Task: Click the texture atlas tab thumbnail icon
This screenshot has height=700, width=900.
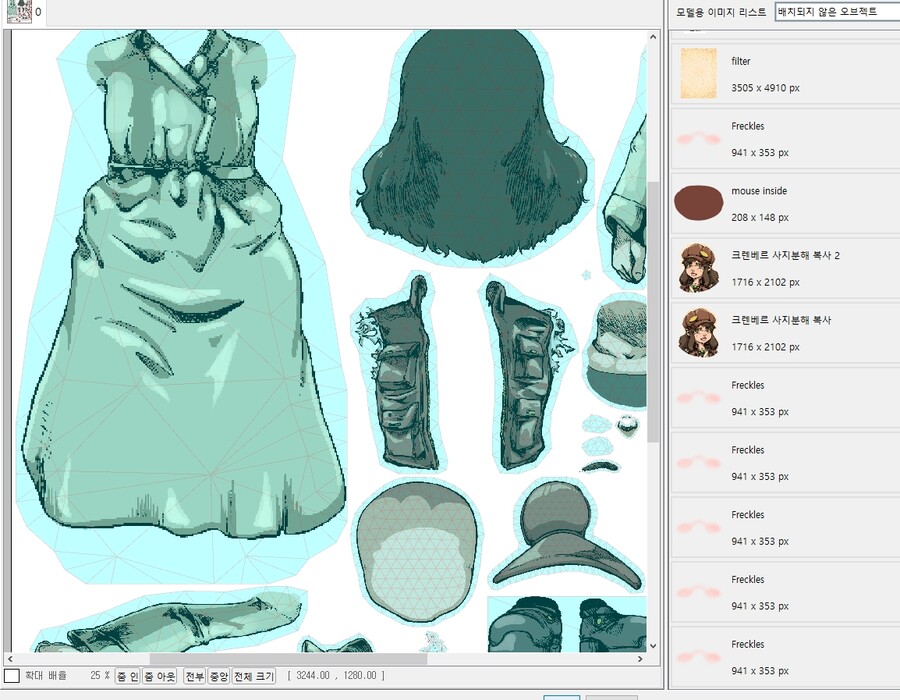Action: pyautogui.click(x=19, y=12)
